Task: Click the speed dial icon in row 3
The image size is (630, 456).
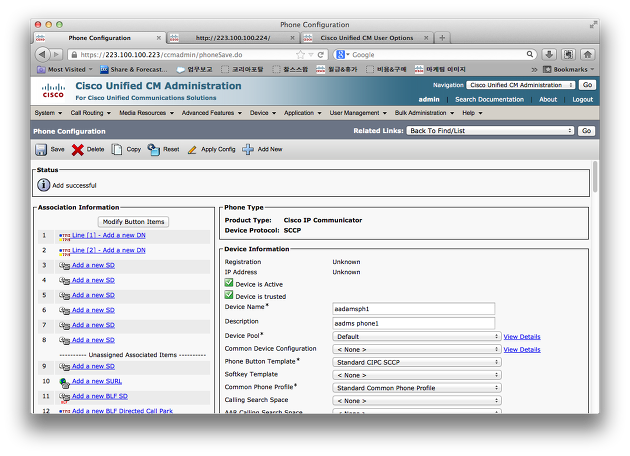Action: [x=65, y=266]
